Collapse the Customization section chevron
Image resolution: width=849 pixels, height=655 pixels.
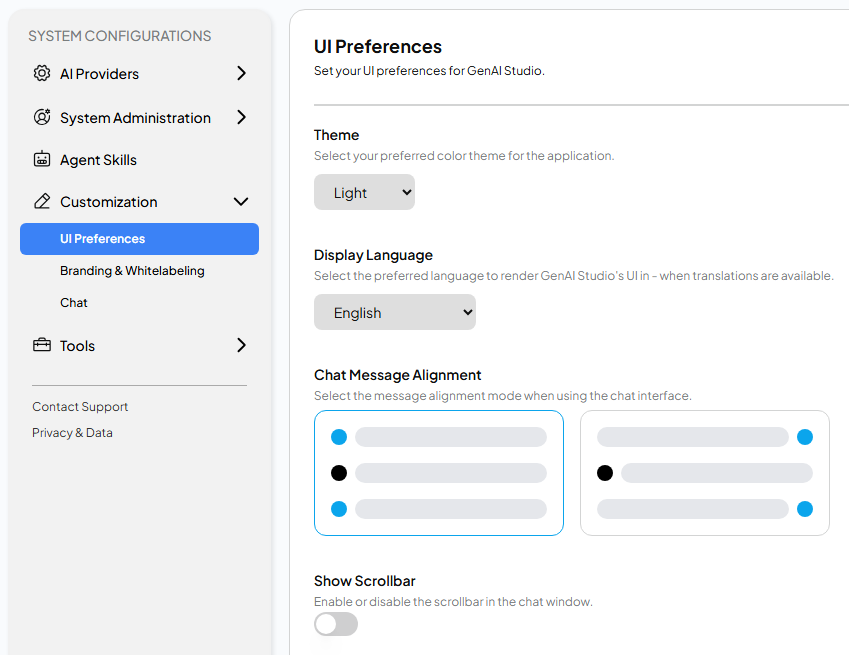(241, 202)
